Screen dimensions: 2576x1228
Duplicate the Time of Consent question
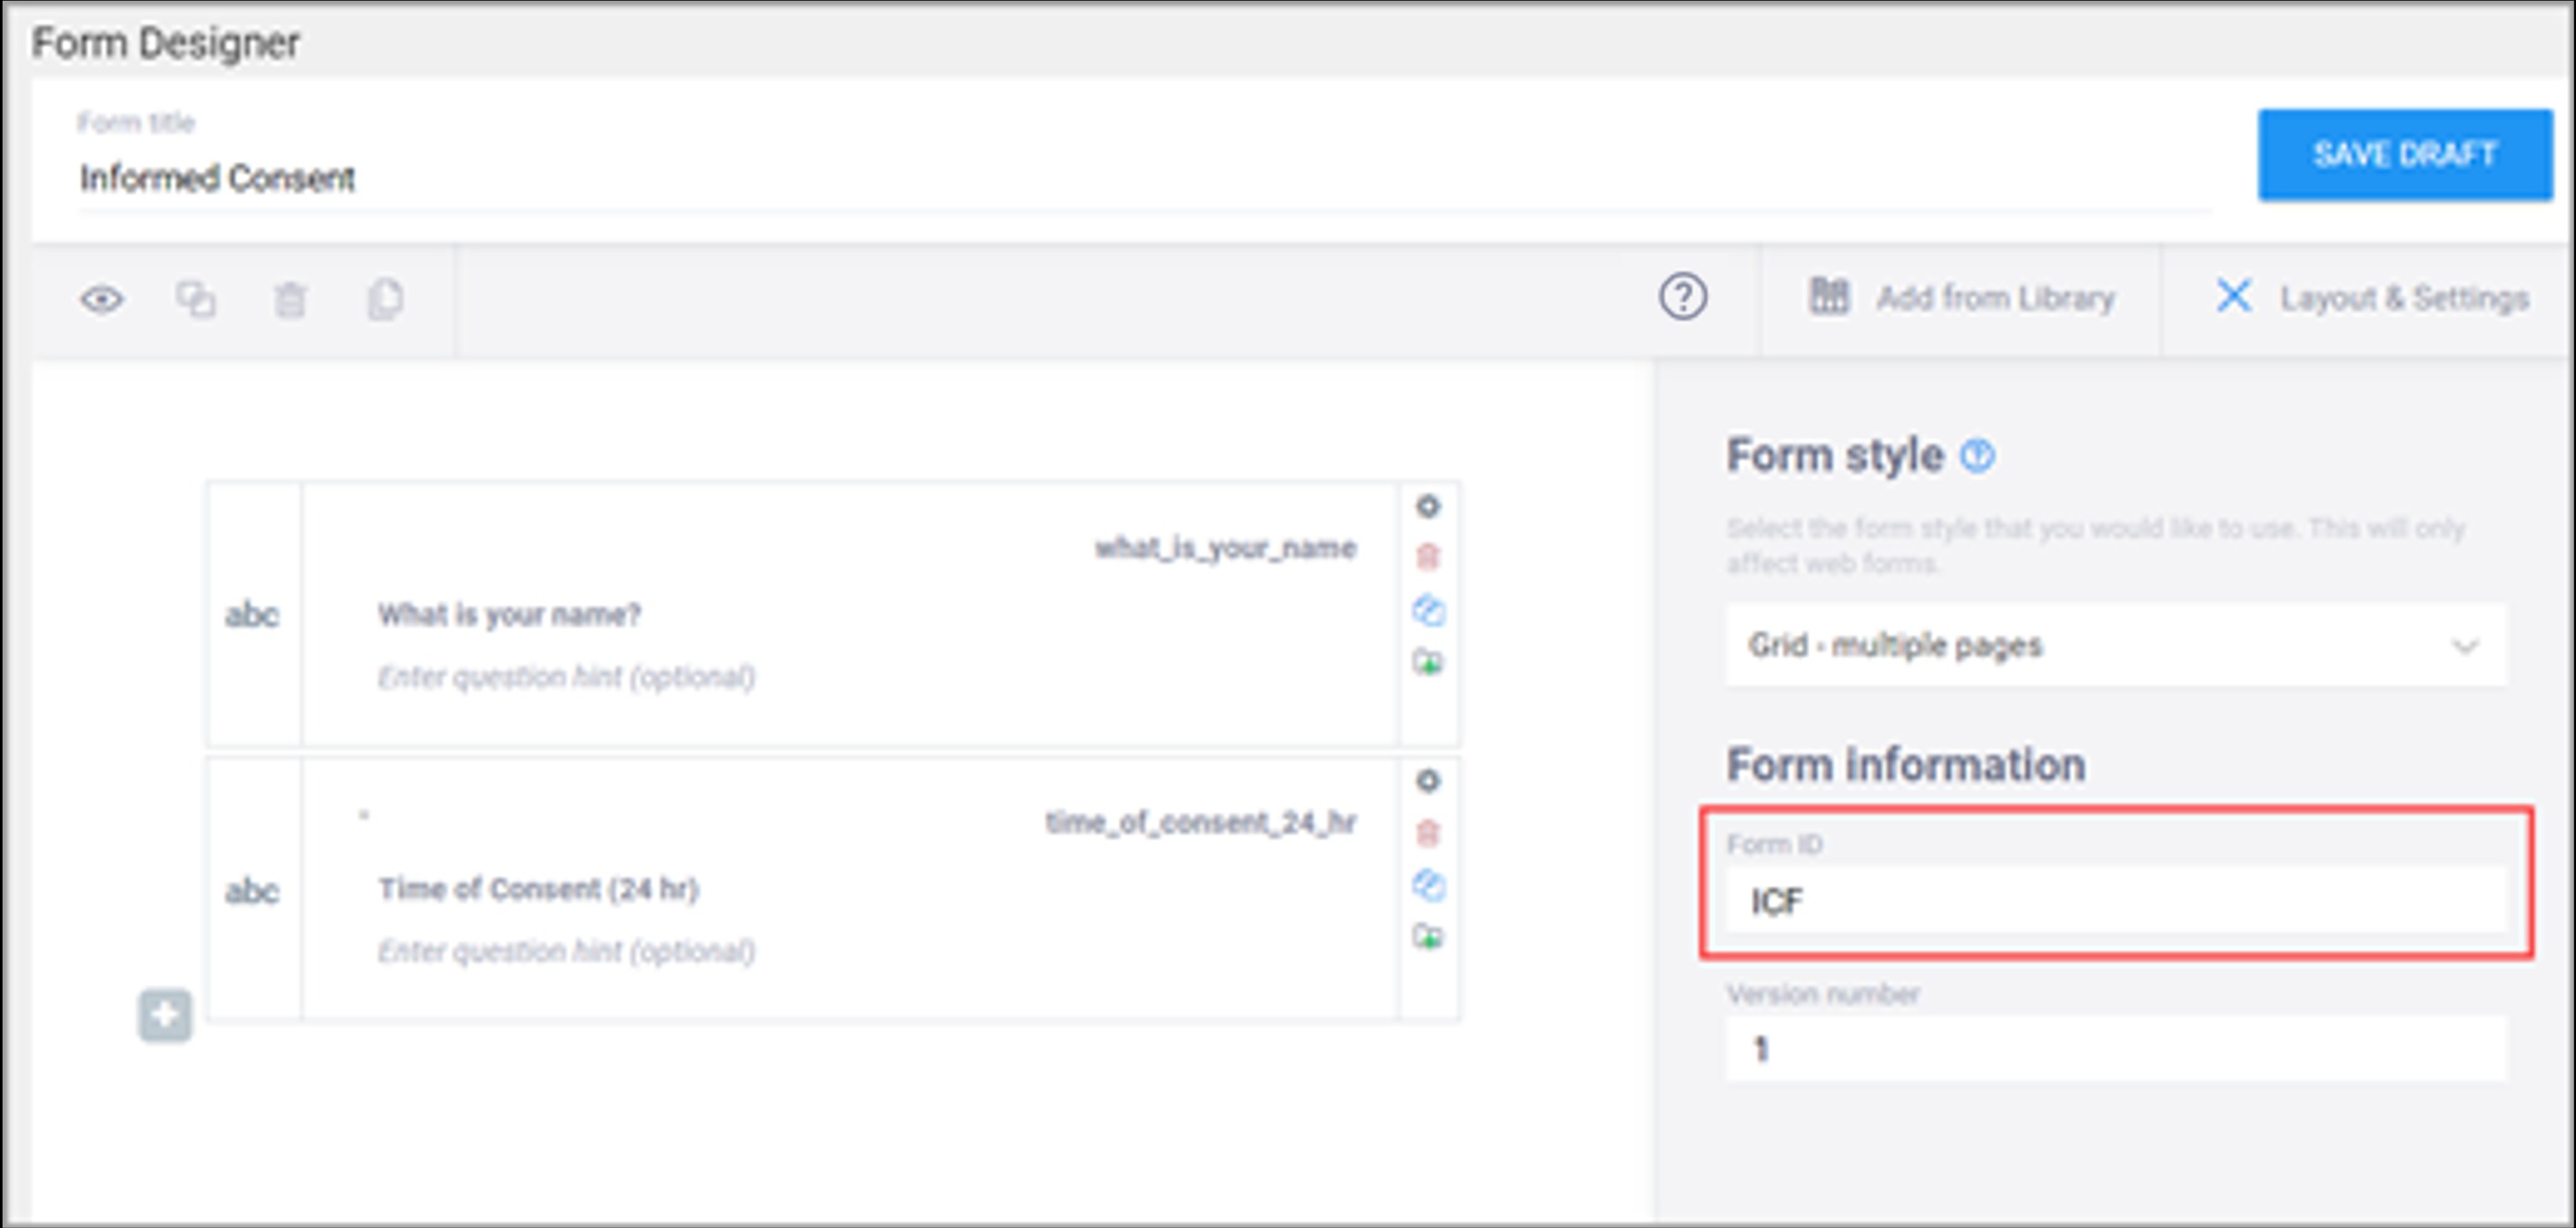pyautogui.click(x=1428, y=885)
